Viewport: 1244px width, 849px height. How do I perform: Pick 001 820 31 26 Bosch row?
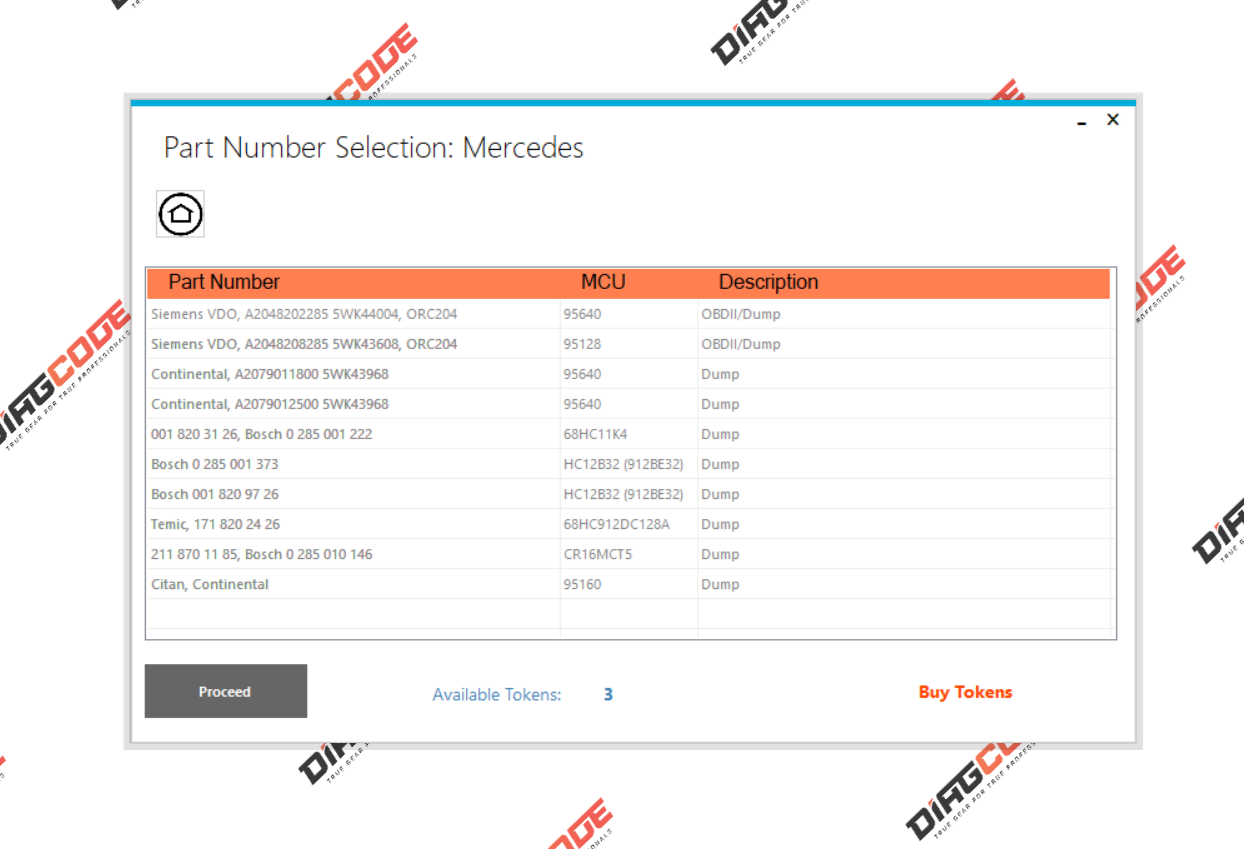pos(630,434)
